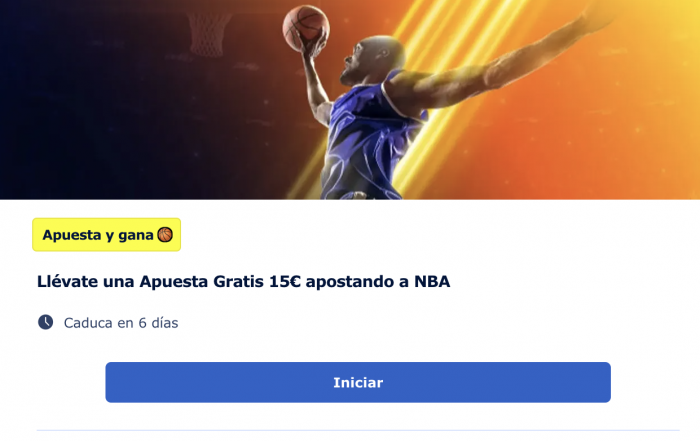
Task: Click the Caduca en 6 días text
Action: (121, 323)
